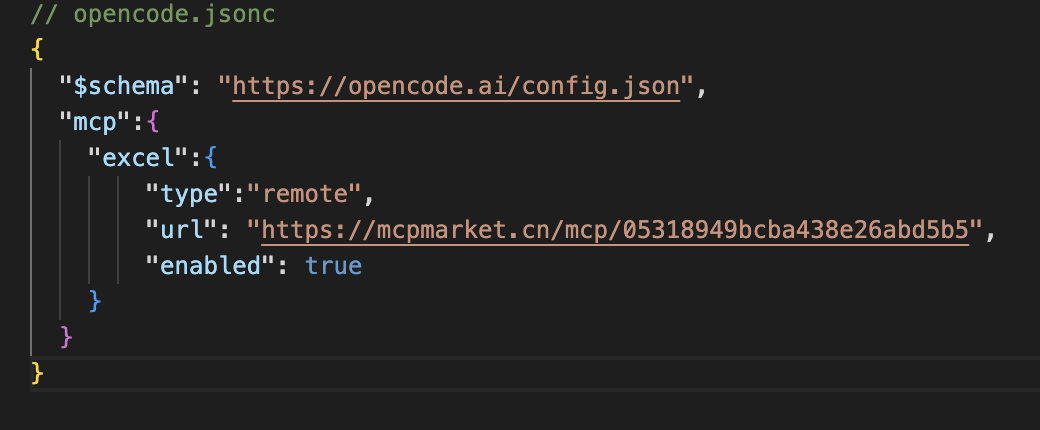
Task: Click the purple closing brace of mcp
Action: tap(67, 336)
